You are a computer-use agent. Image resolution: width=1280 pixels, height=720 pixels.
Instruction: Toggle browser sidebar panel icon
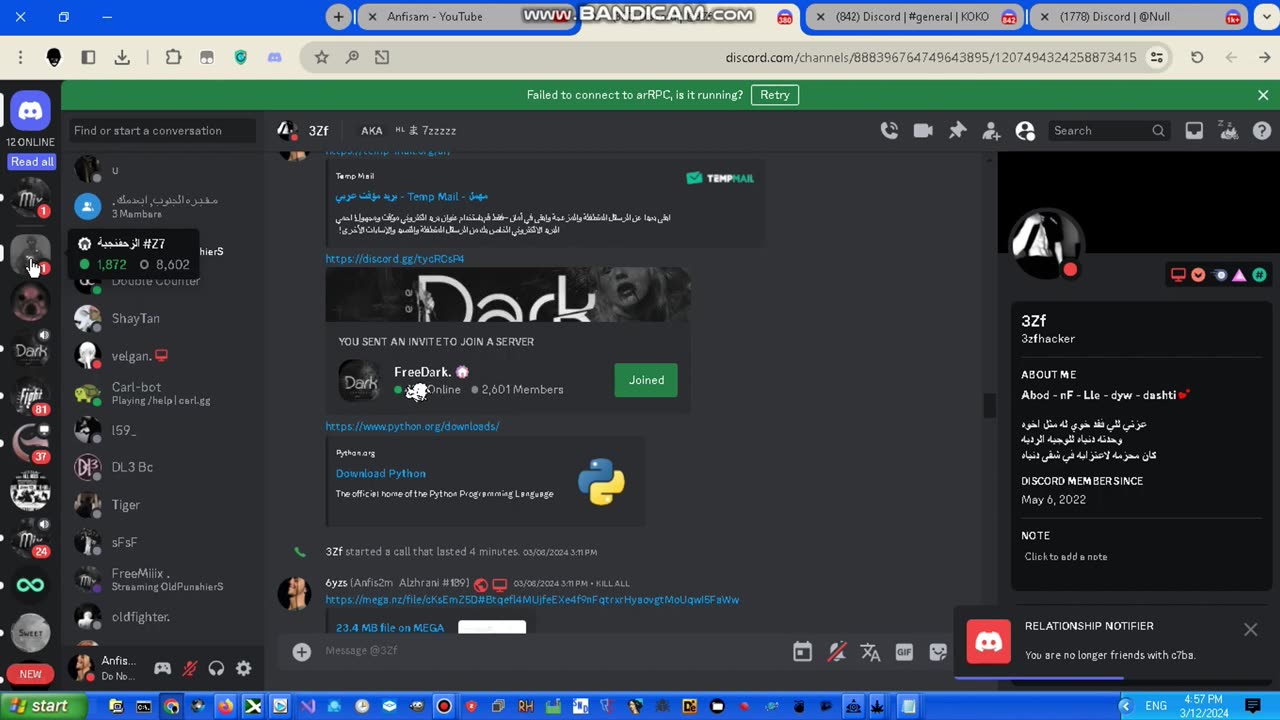click(88, 57)
